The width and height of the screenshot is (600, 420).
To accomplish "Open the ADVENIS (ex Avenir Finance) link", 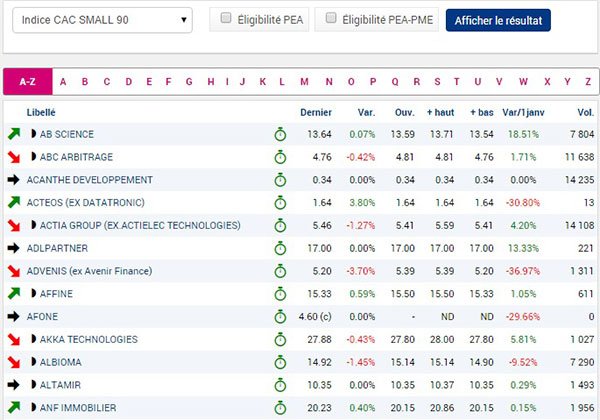I will click(x=89, y=271).
